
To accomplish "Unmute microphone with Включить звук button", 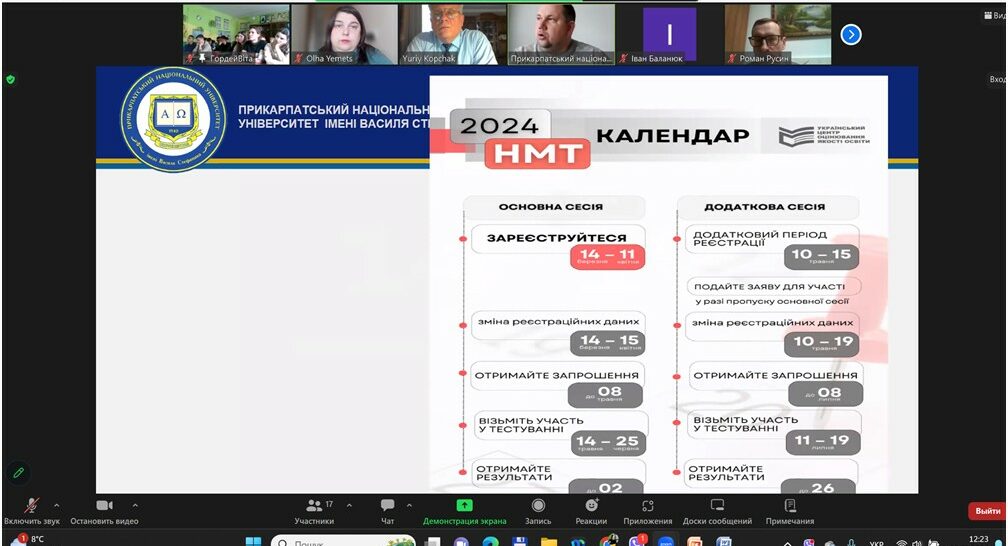I will pyautogui.click(x=31, y=506).
